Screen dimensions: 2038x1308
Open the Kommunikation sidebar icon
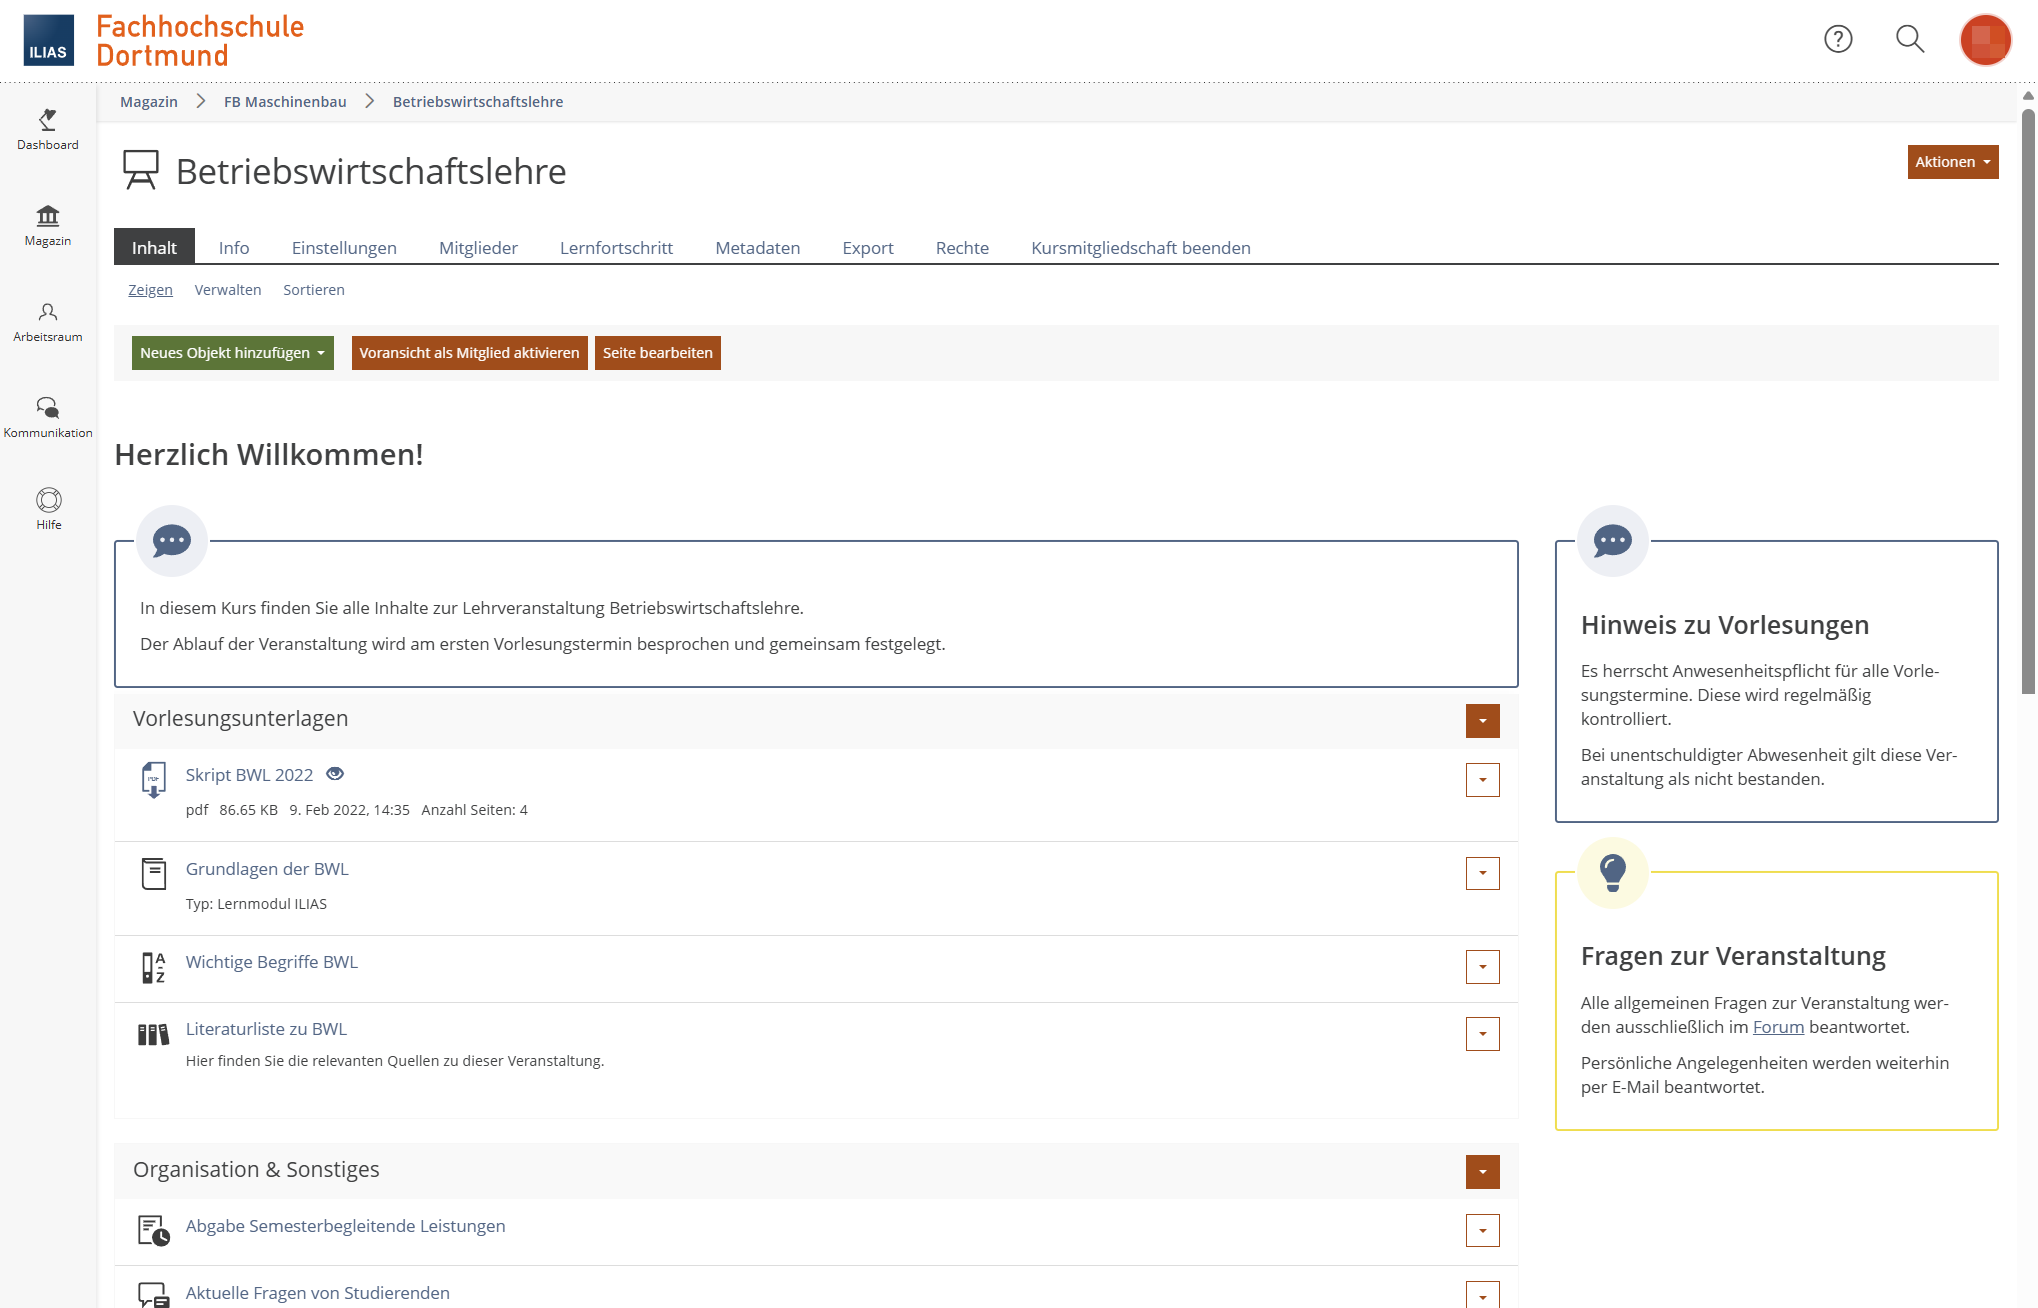coord(47,417)
